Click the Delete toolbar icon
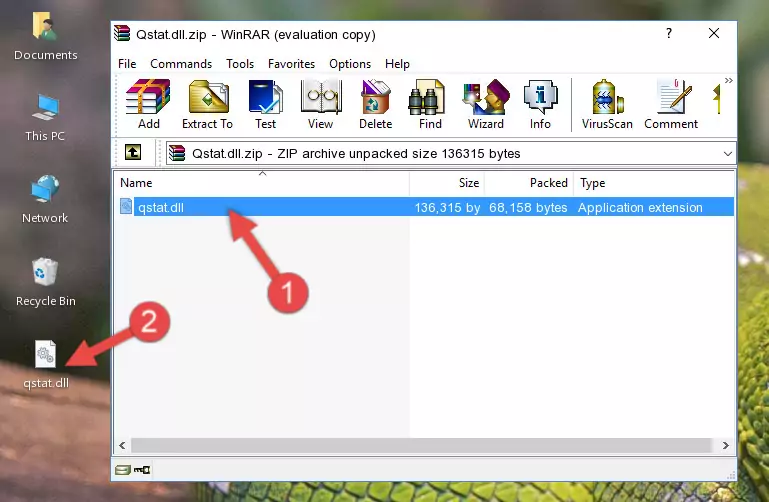Screen dimensions: 769x502 (x=375, y=104)
